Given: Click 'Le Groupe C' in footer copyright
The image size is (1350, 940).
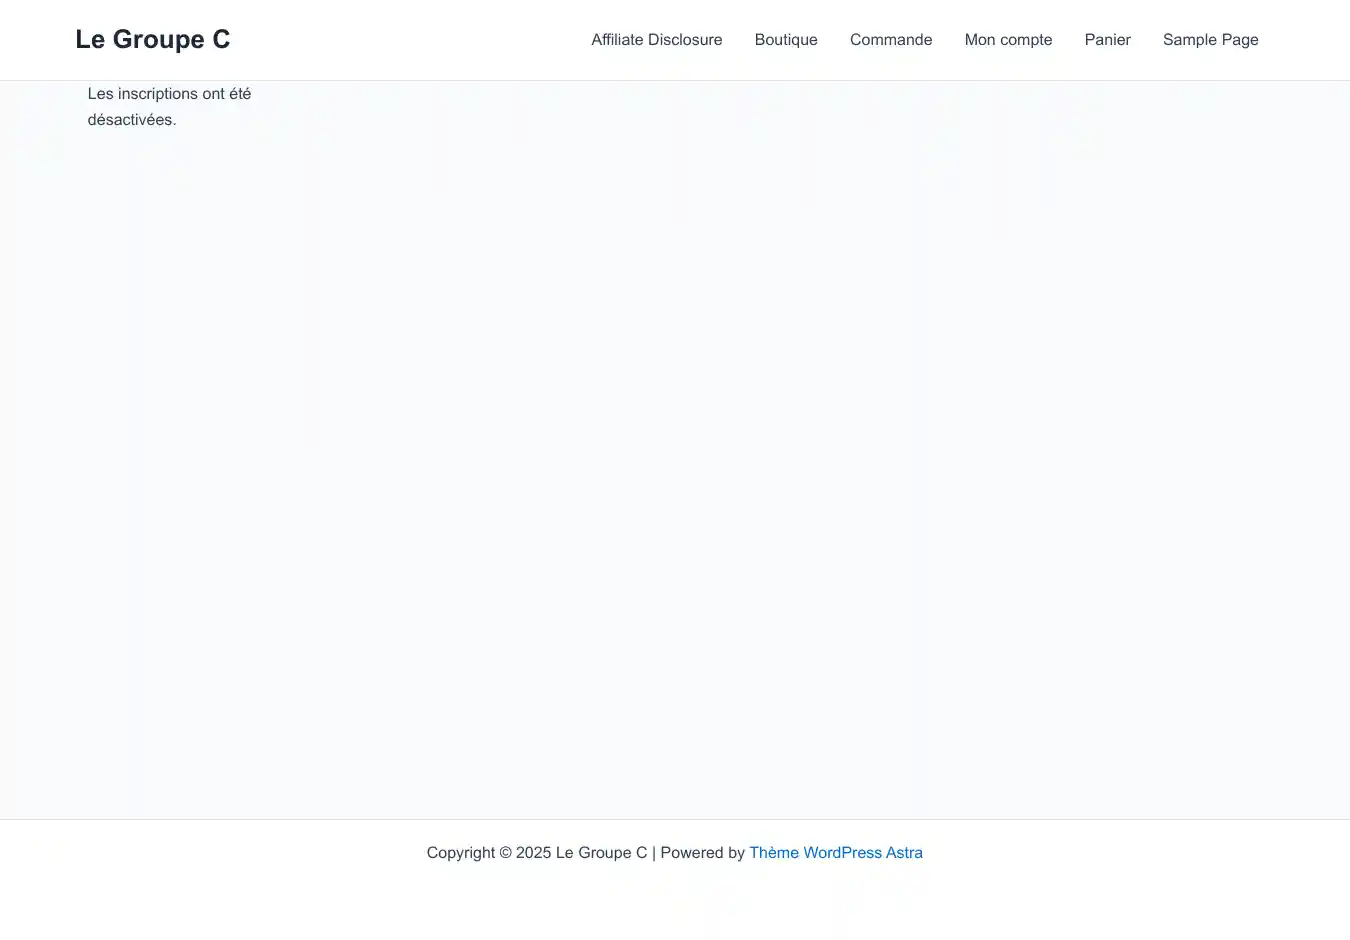Looking at the screenshot, I should coord(601,853).
